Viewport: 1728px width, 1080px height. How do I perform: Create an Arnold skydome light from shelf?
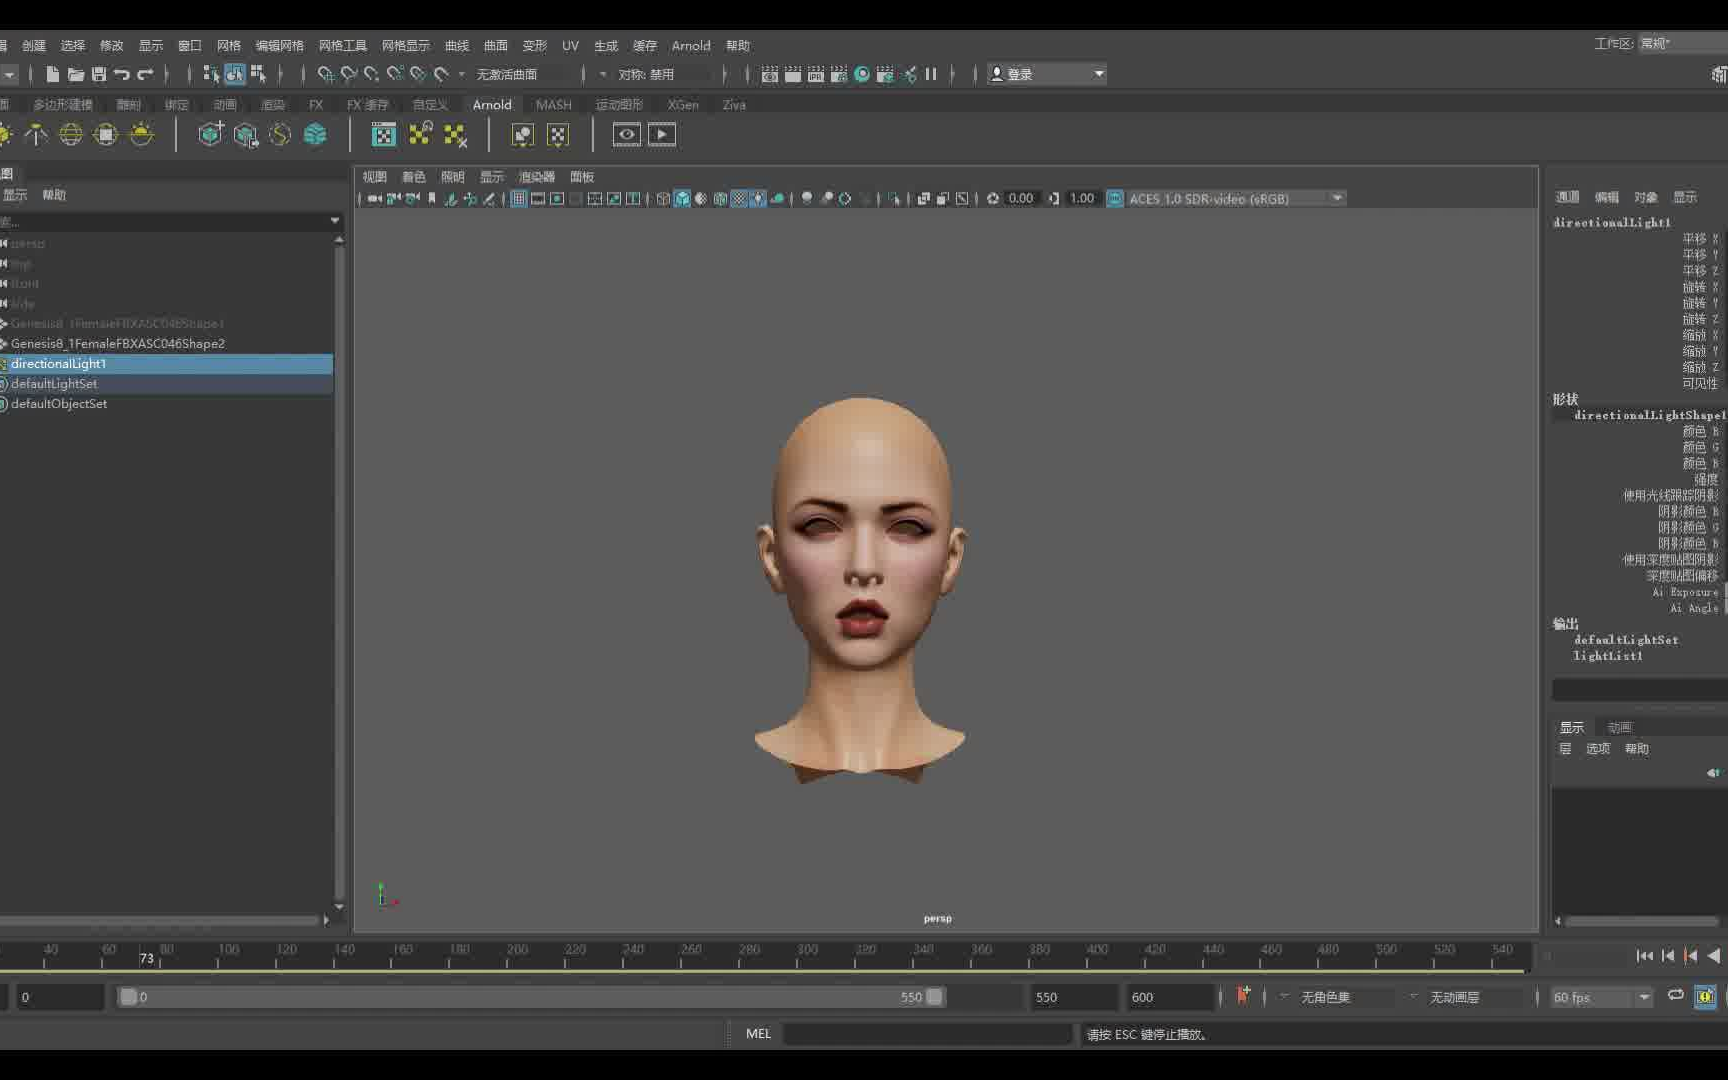click(x=71, y=135)
